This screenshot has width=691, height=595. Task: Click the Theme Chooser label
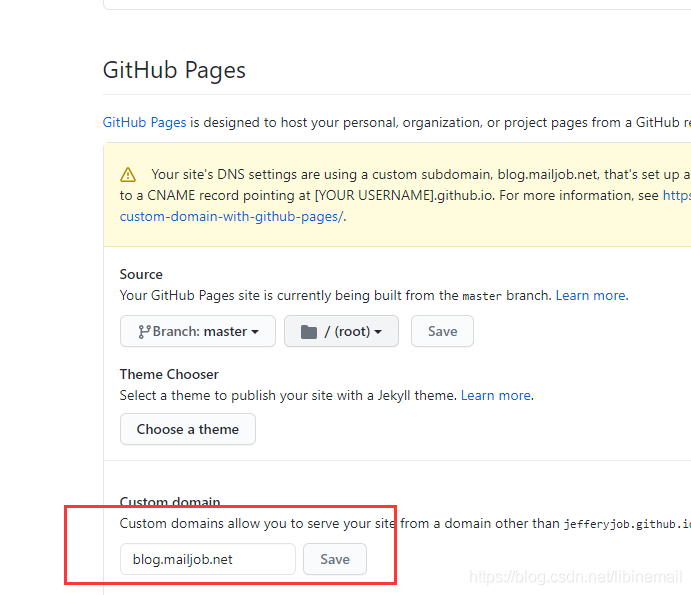(x=169, y=374)
